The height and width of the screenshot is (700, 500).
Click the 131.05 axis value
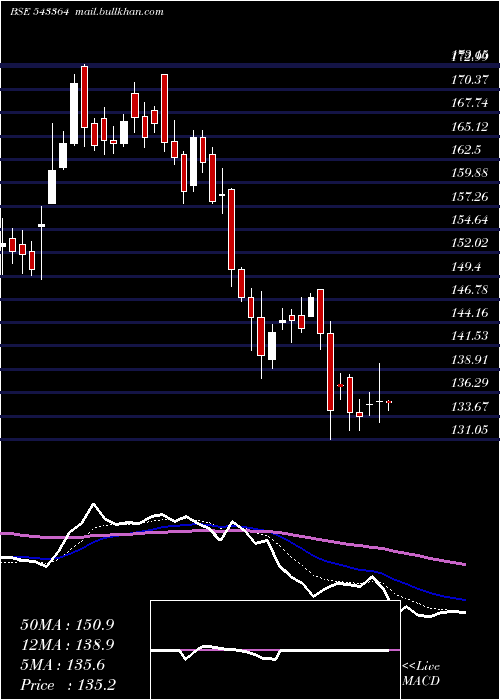pos(470,430)
